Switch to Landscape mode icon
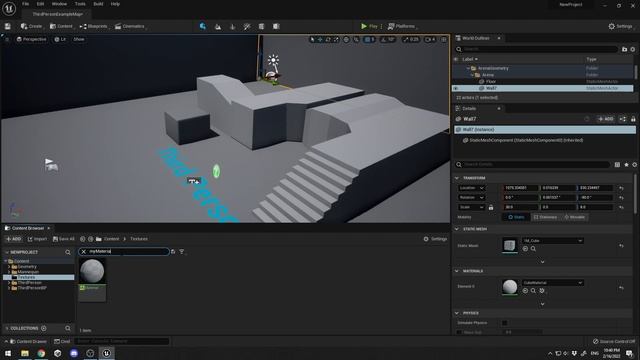 [x=218, y=27]
